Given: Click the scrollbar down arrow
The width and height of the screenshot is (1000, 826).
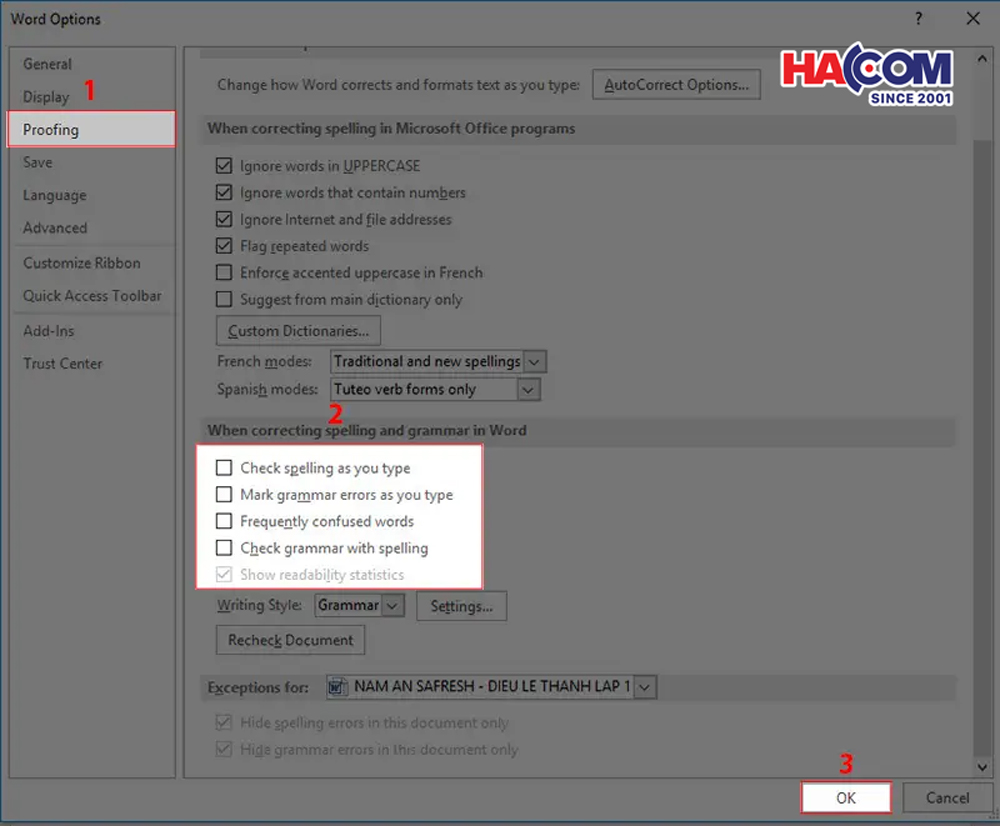Looking at the screenshot, I should [x=981, y=766].
